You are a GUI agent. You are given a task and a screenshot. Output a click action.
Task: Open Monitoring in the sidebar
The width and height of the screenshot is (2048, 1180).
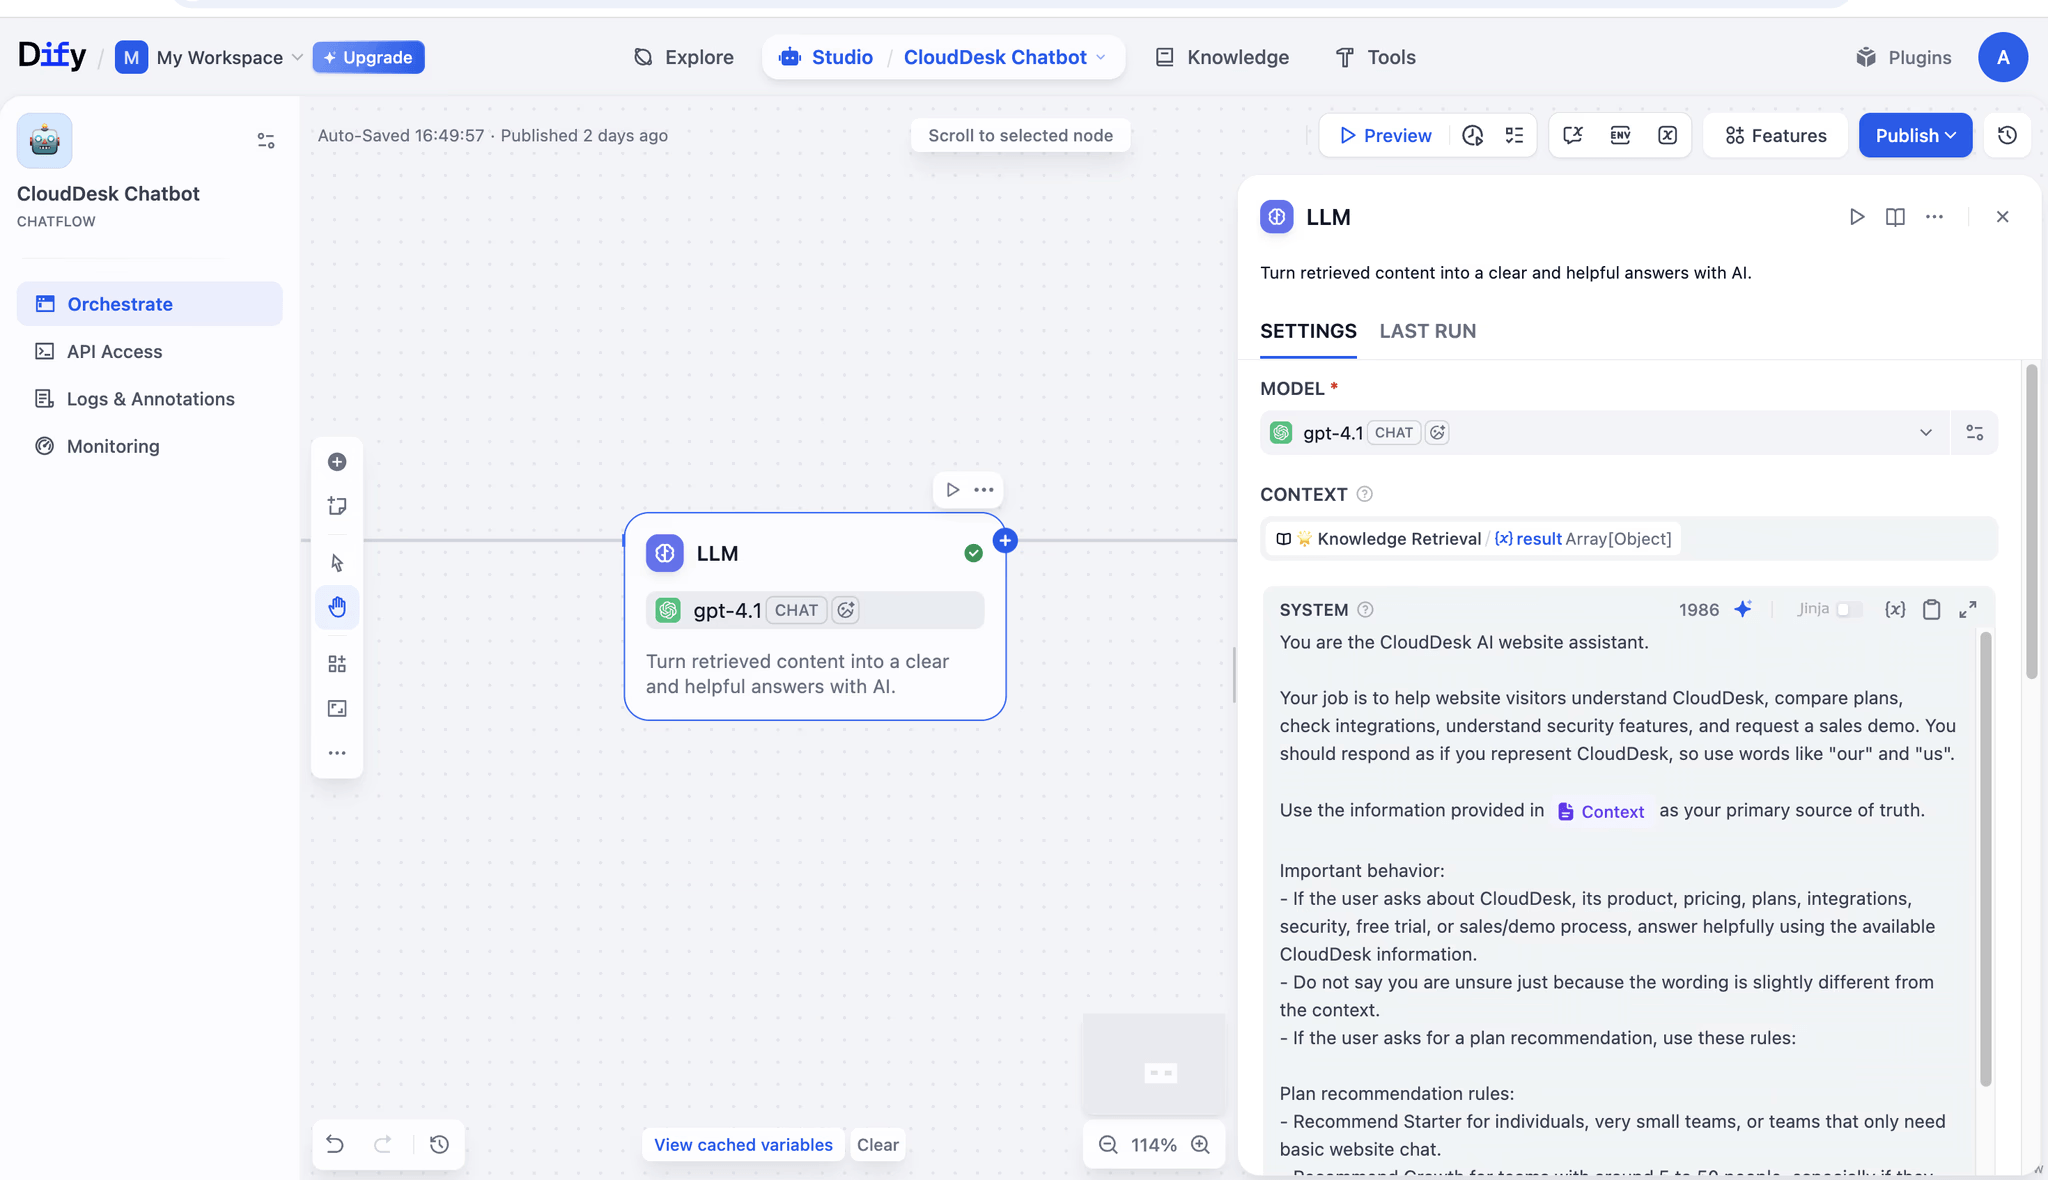tap(150, 446)
